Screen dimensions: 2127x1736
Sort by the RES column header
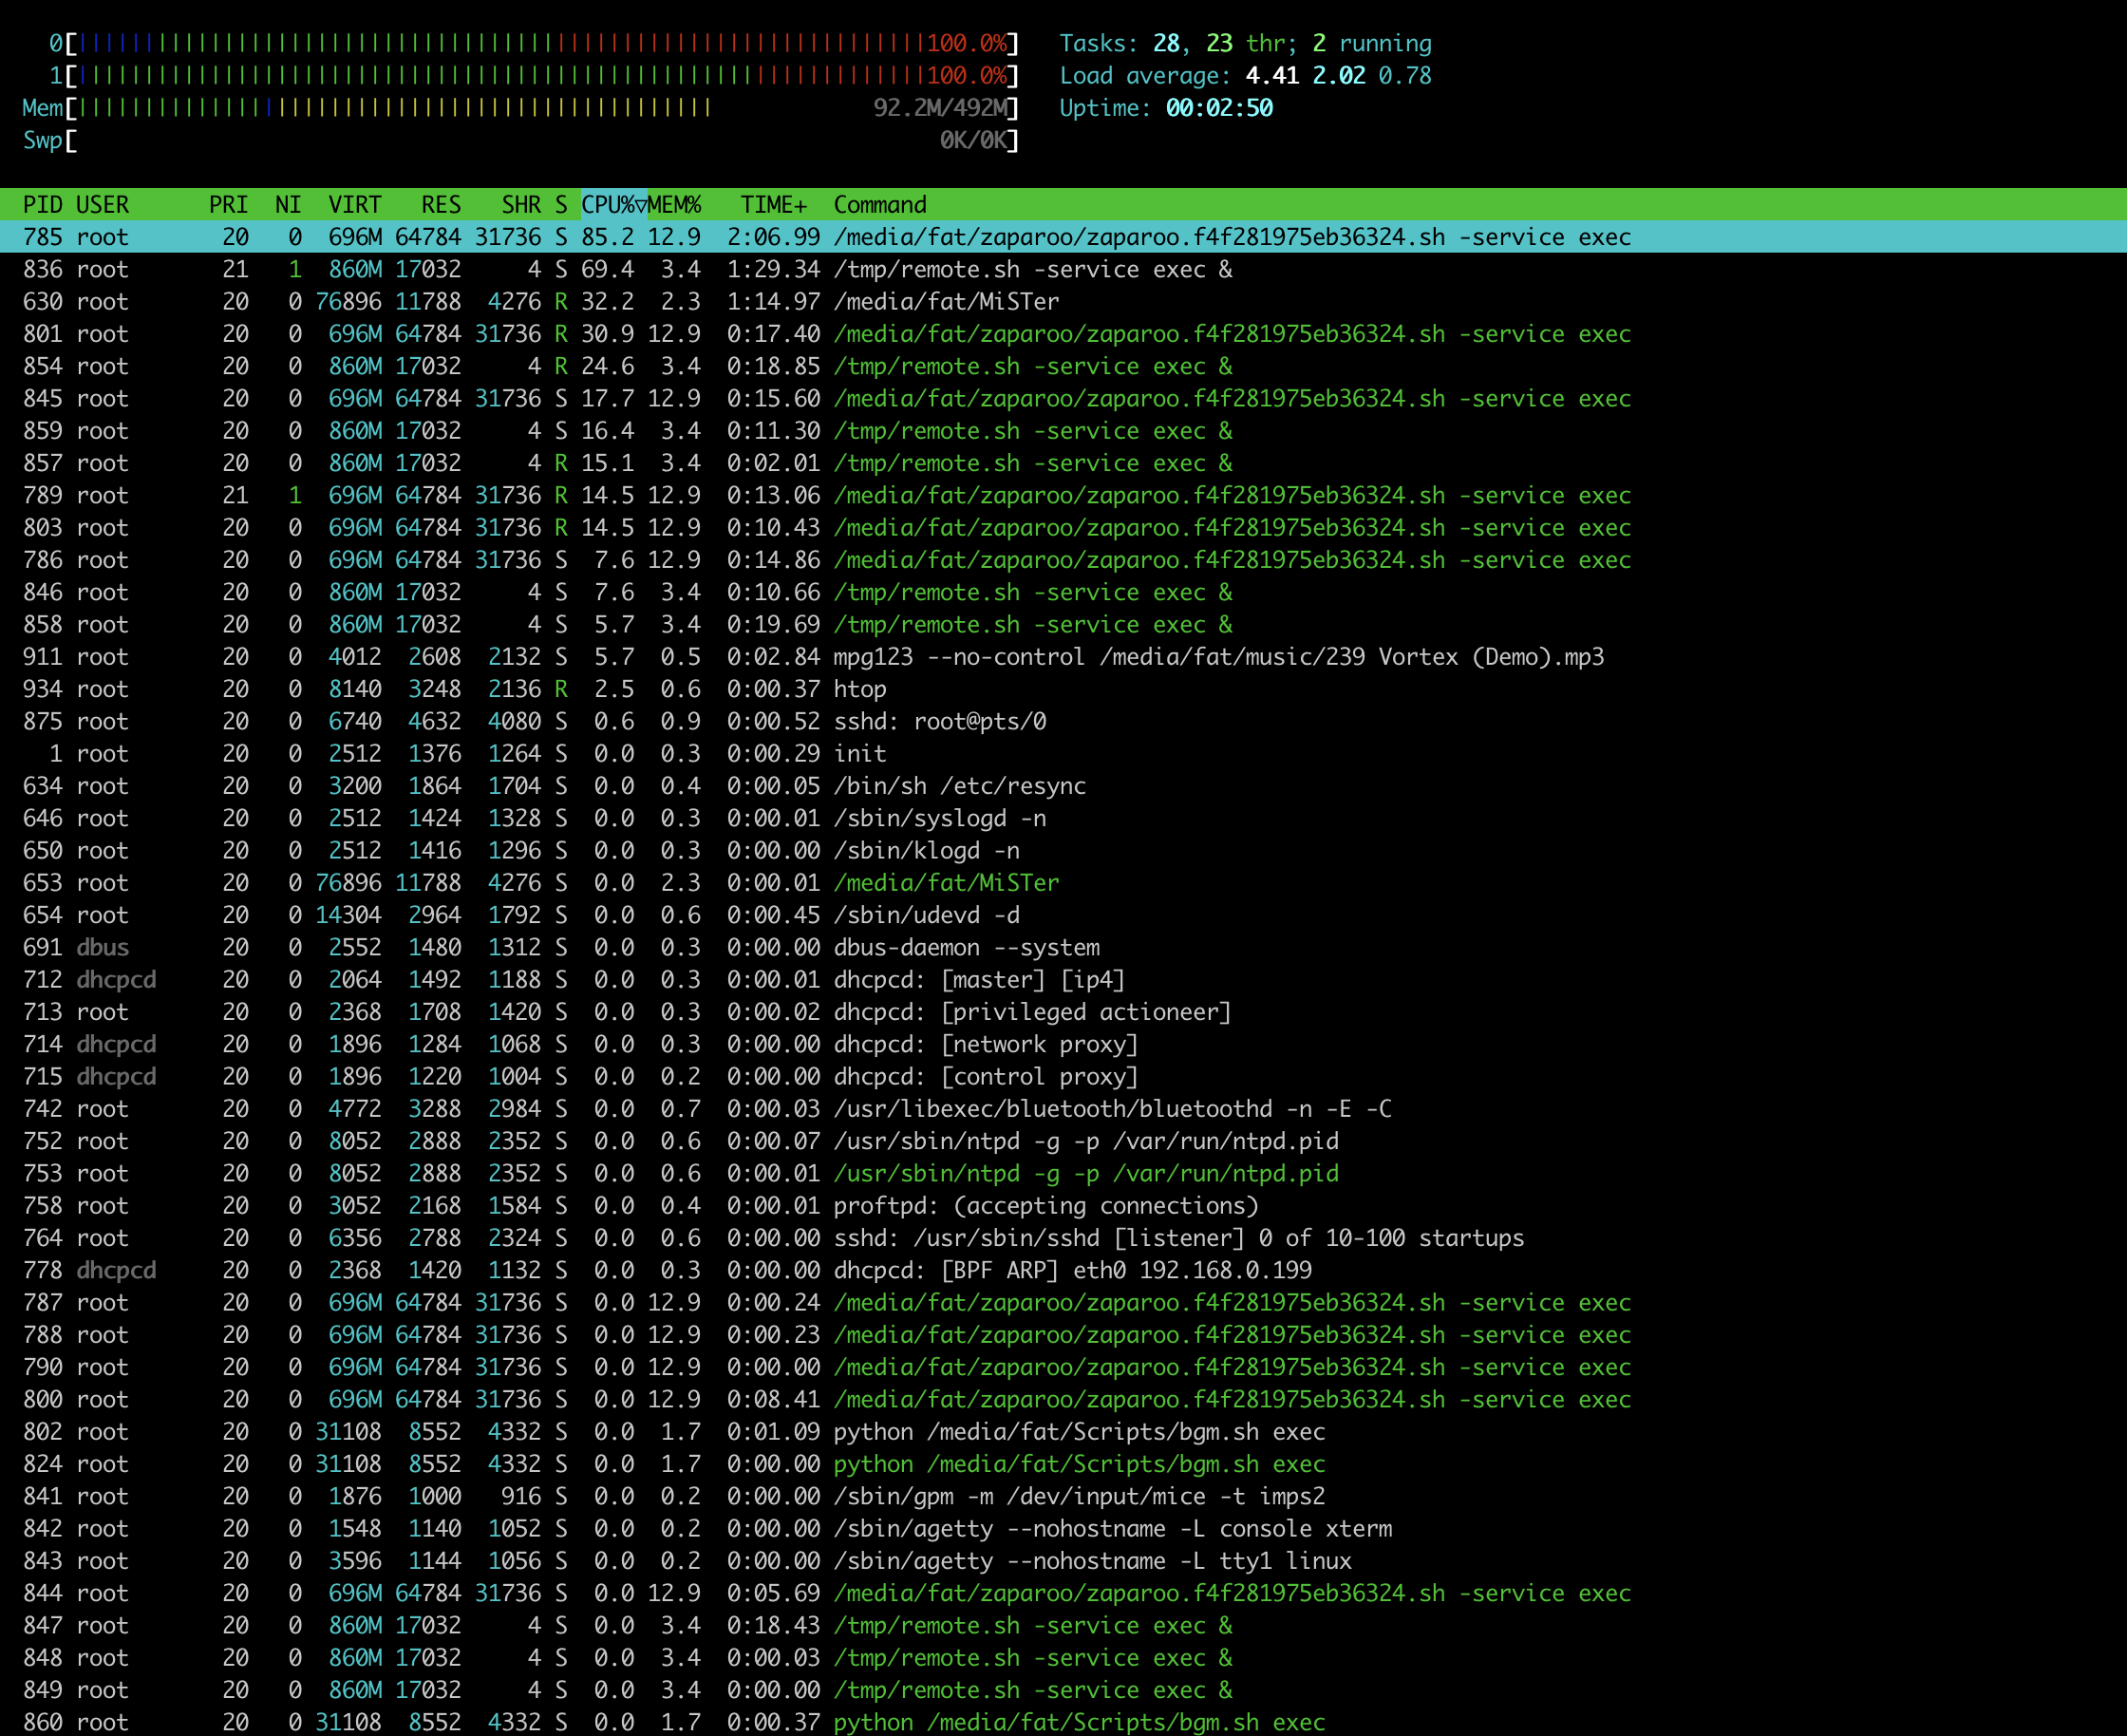pyautogui.click(x=441, y=205)
